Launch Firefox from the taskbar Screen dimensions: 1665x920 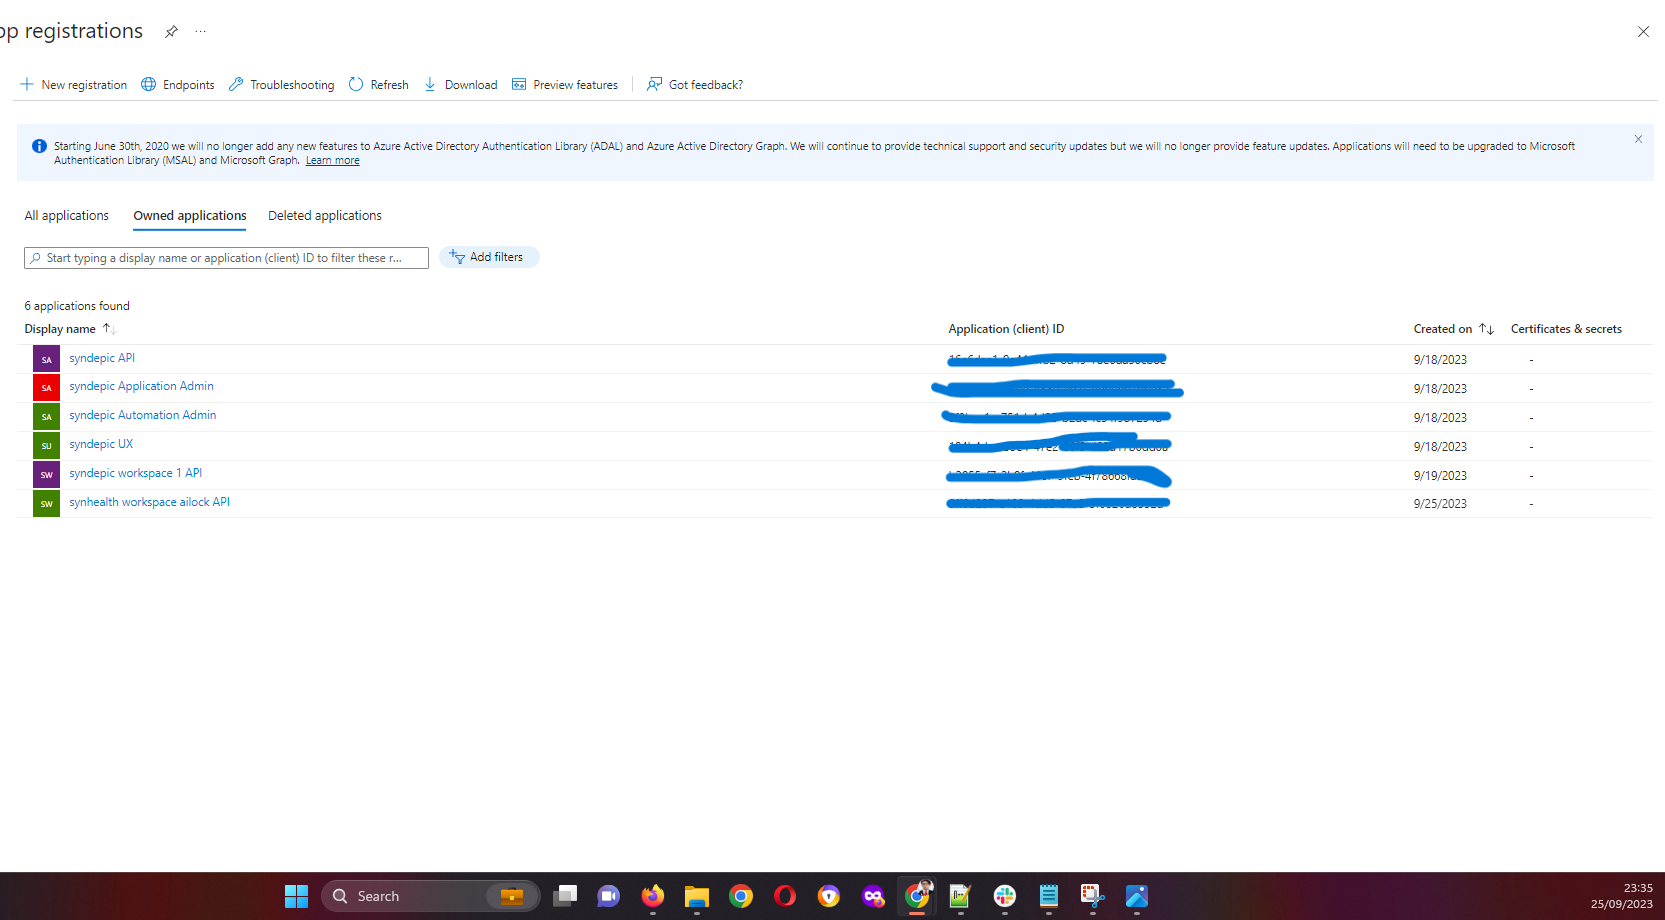click(x=653, y=896)
